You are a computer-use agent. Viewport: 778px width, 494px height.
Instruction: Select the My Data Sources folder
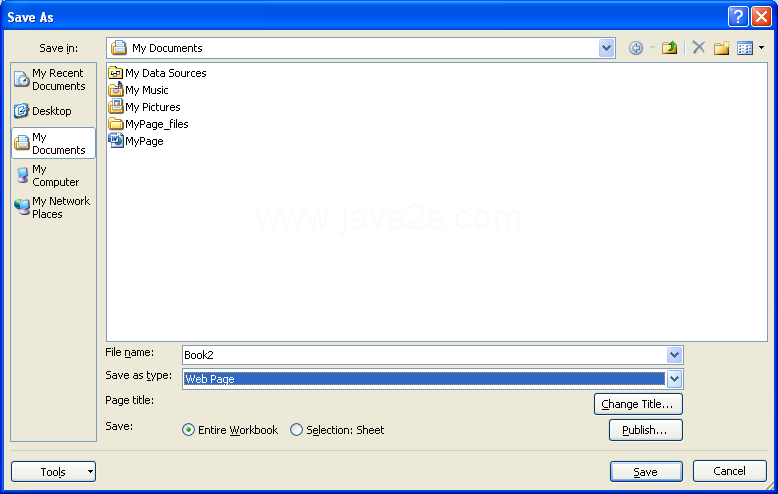[157, 73]
